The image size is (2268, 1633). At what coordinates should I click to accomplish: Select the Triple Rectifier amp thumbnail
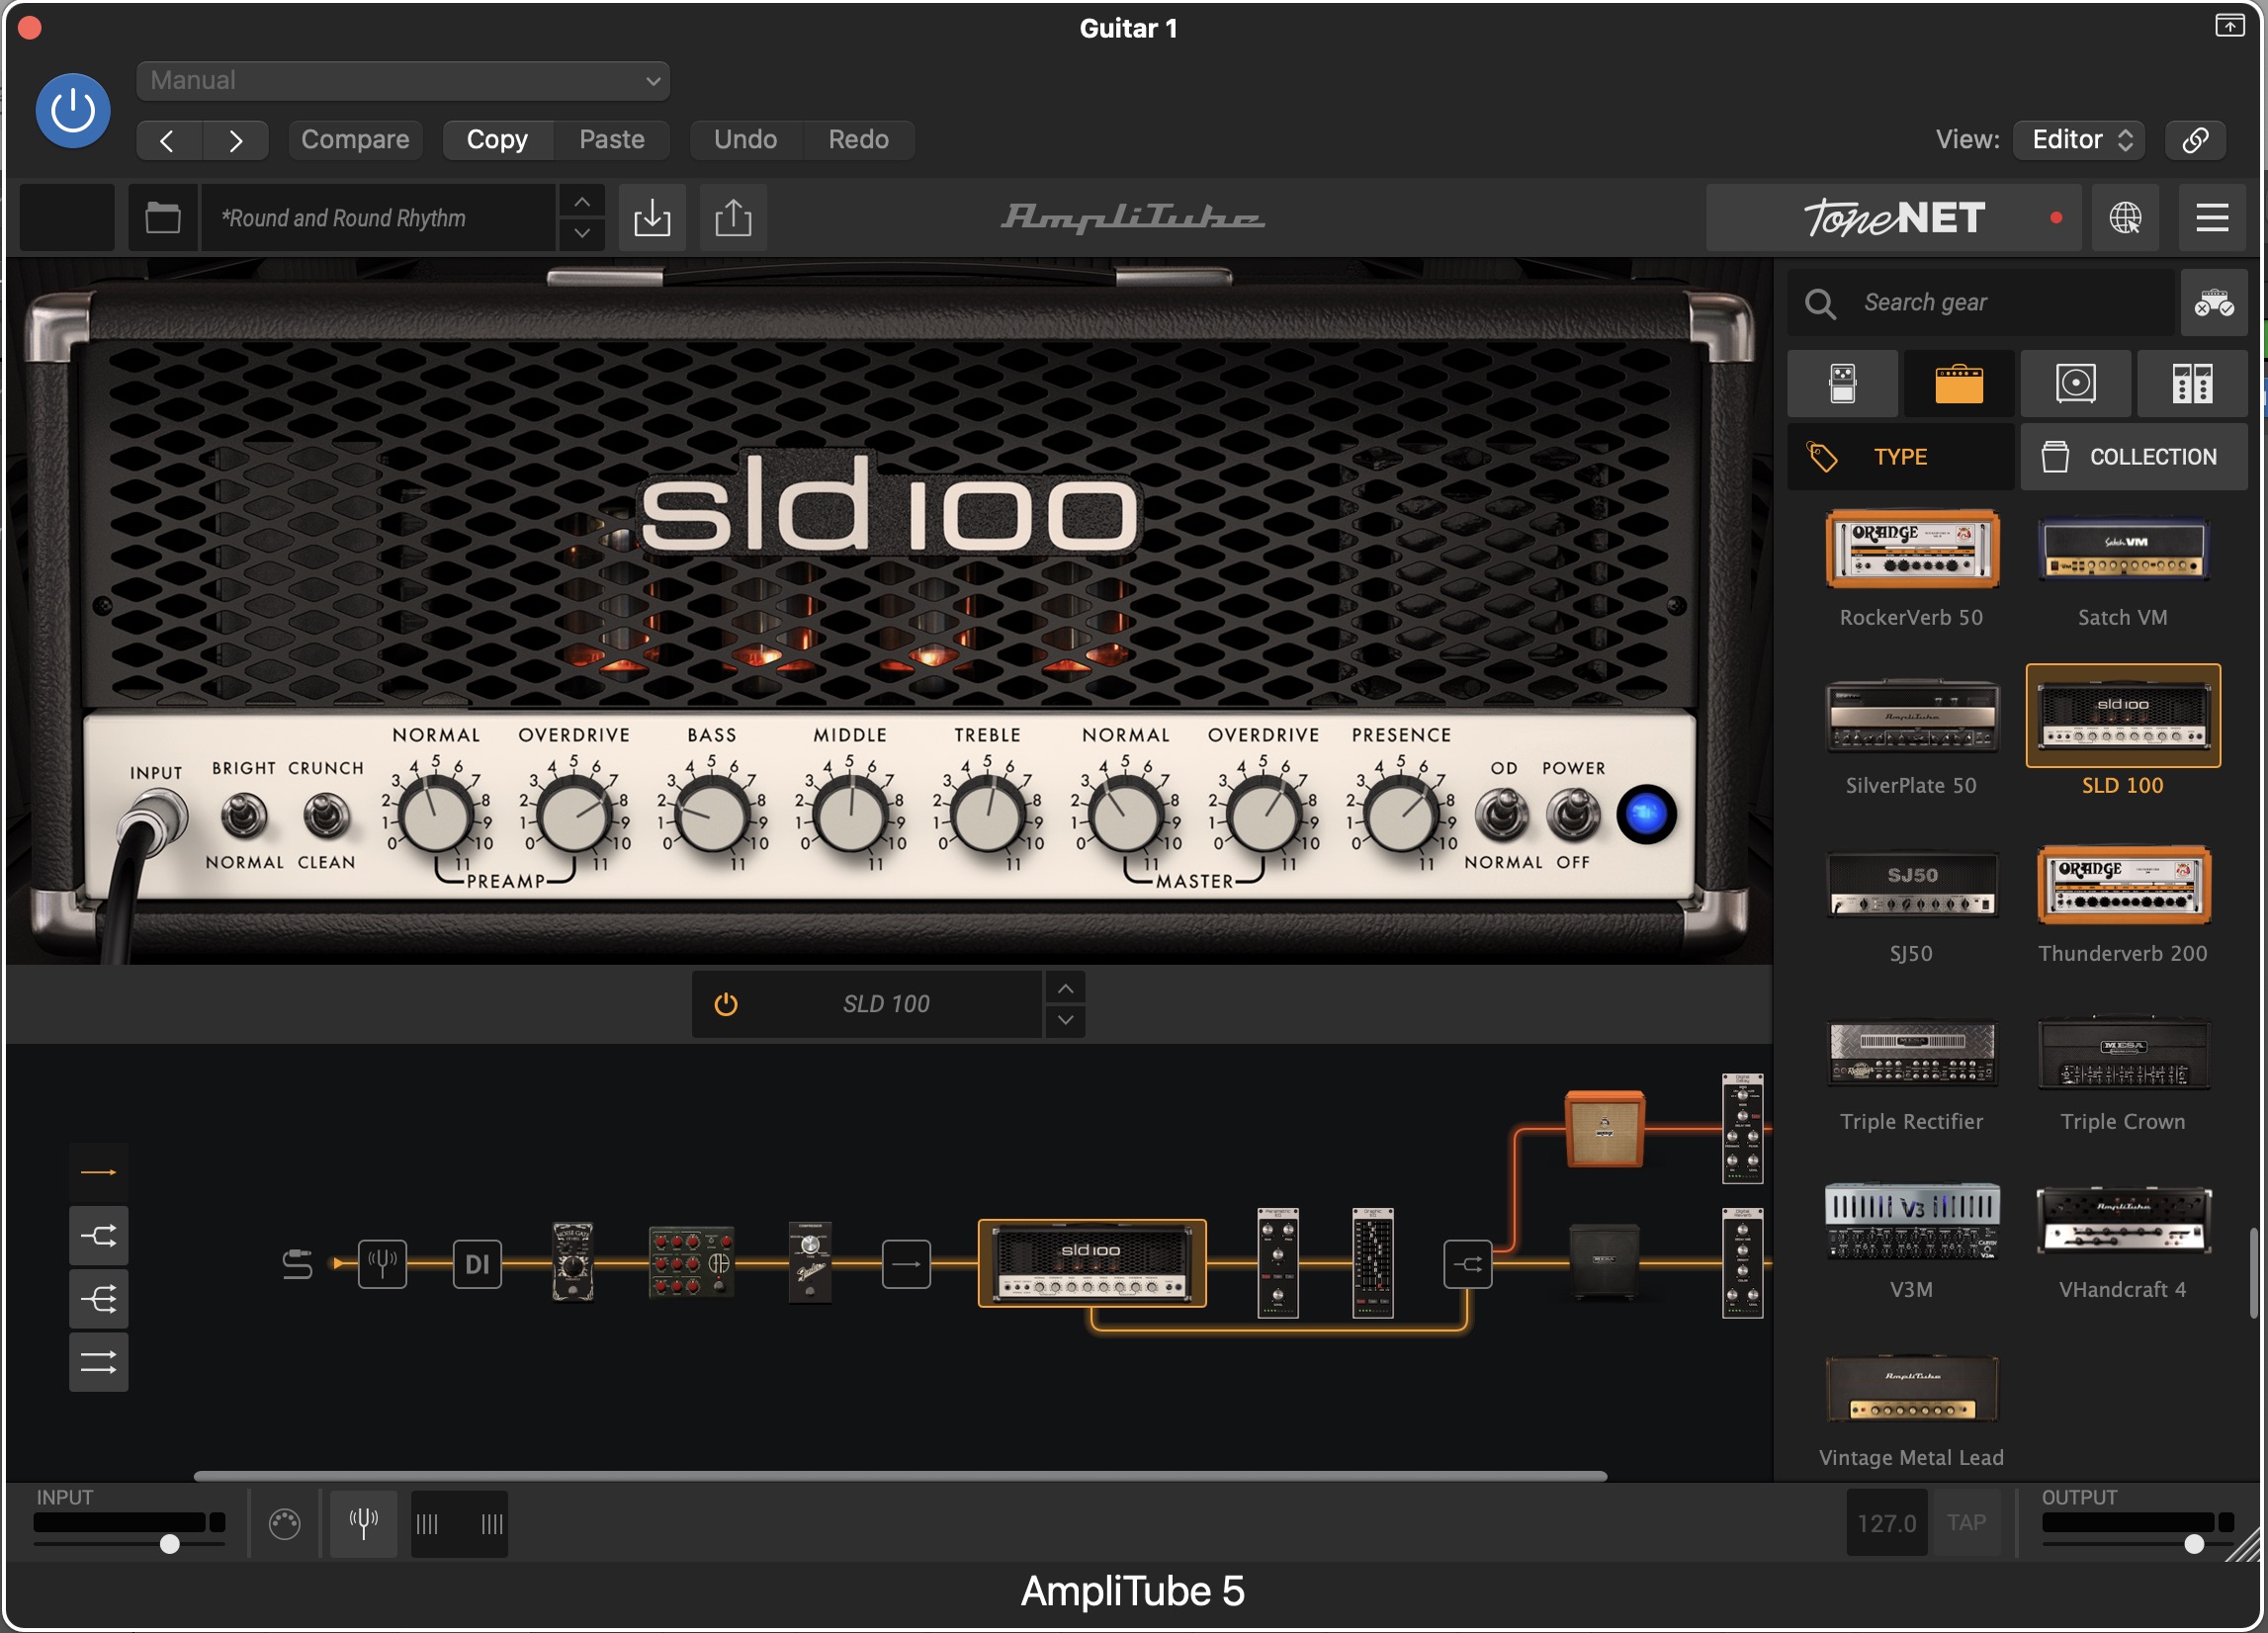coord(1912,1053)
